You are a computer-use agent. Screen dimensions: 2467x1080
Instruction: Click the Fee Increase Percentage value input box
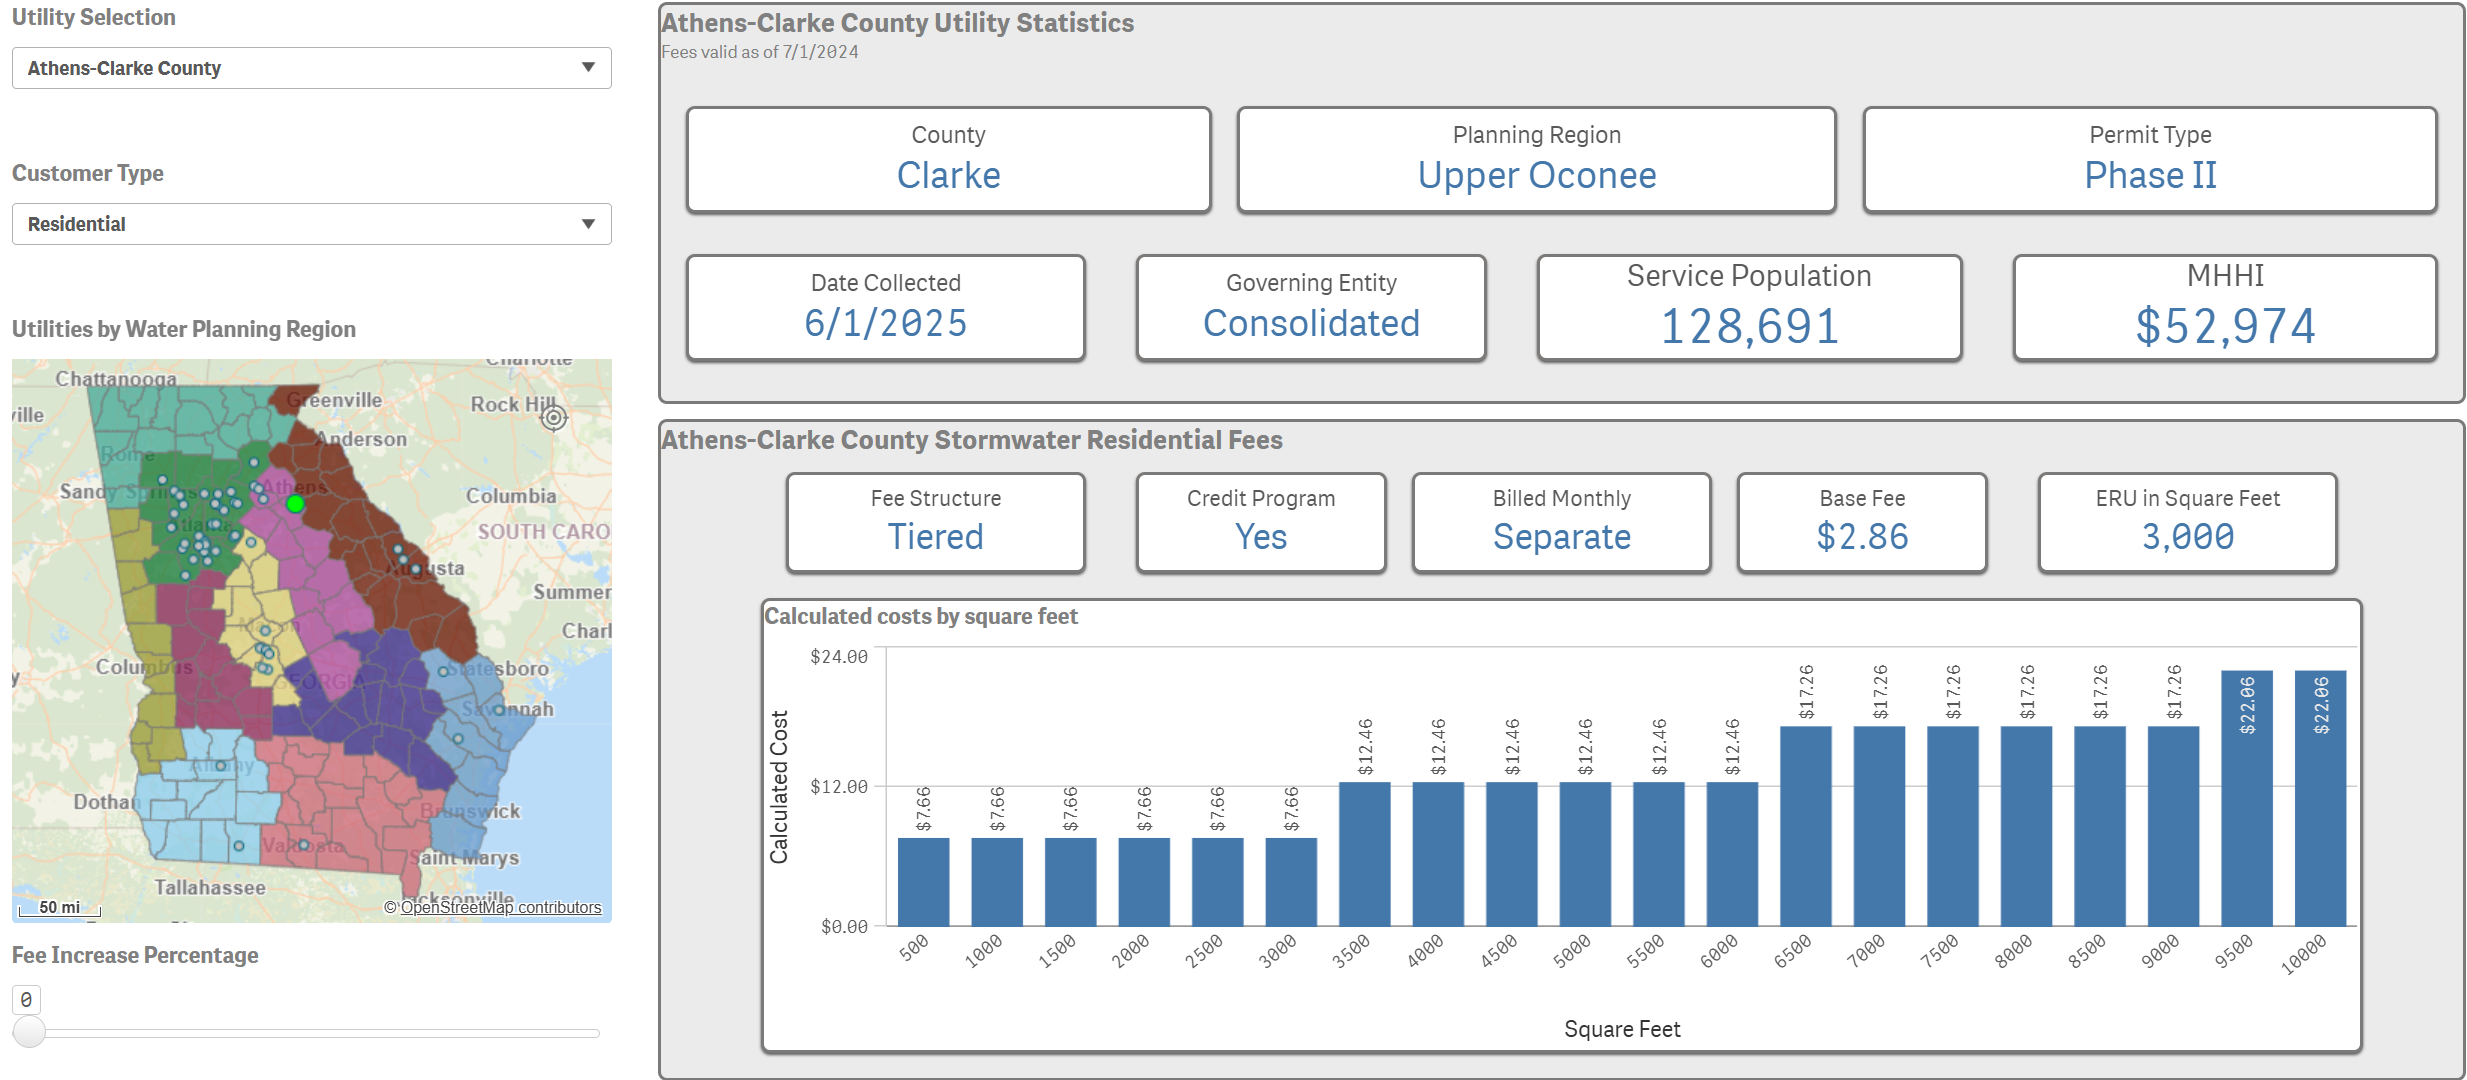coord(27,999)
